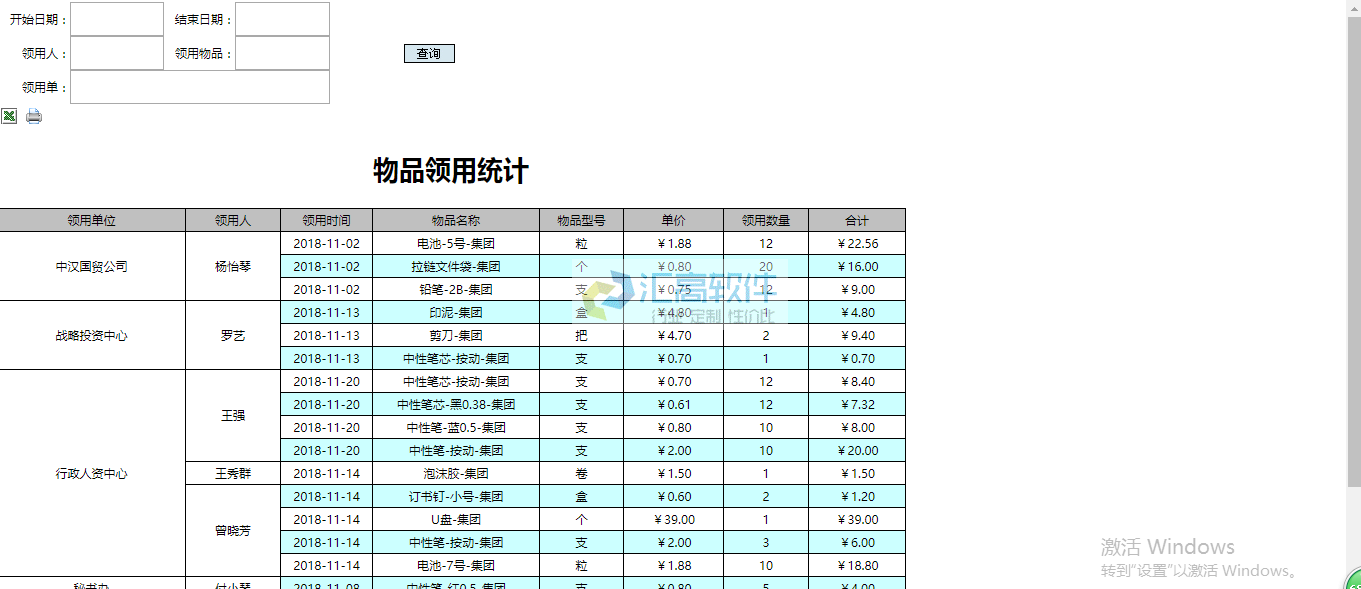
Task: Click the 领用时间 column header
Action: pos(326,220)
